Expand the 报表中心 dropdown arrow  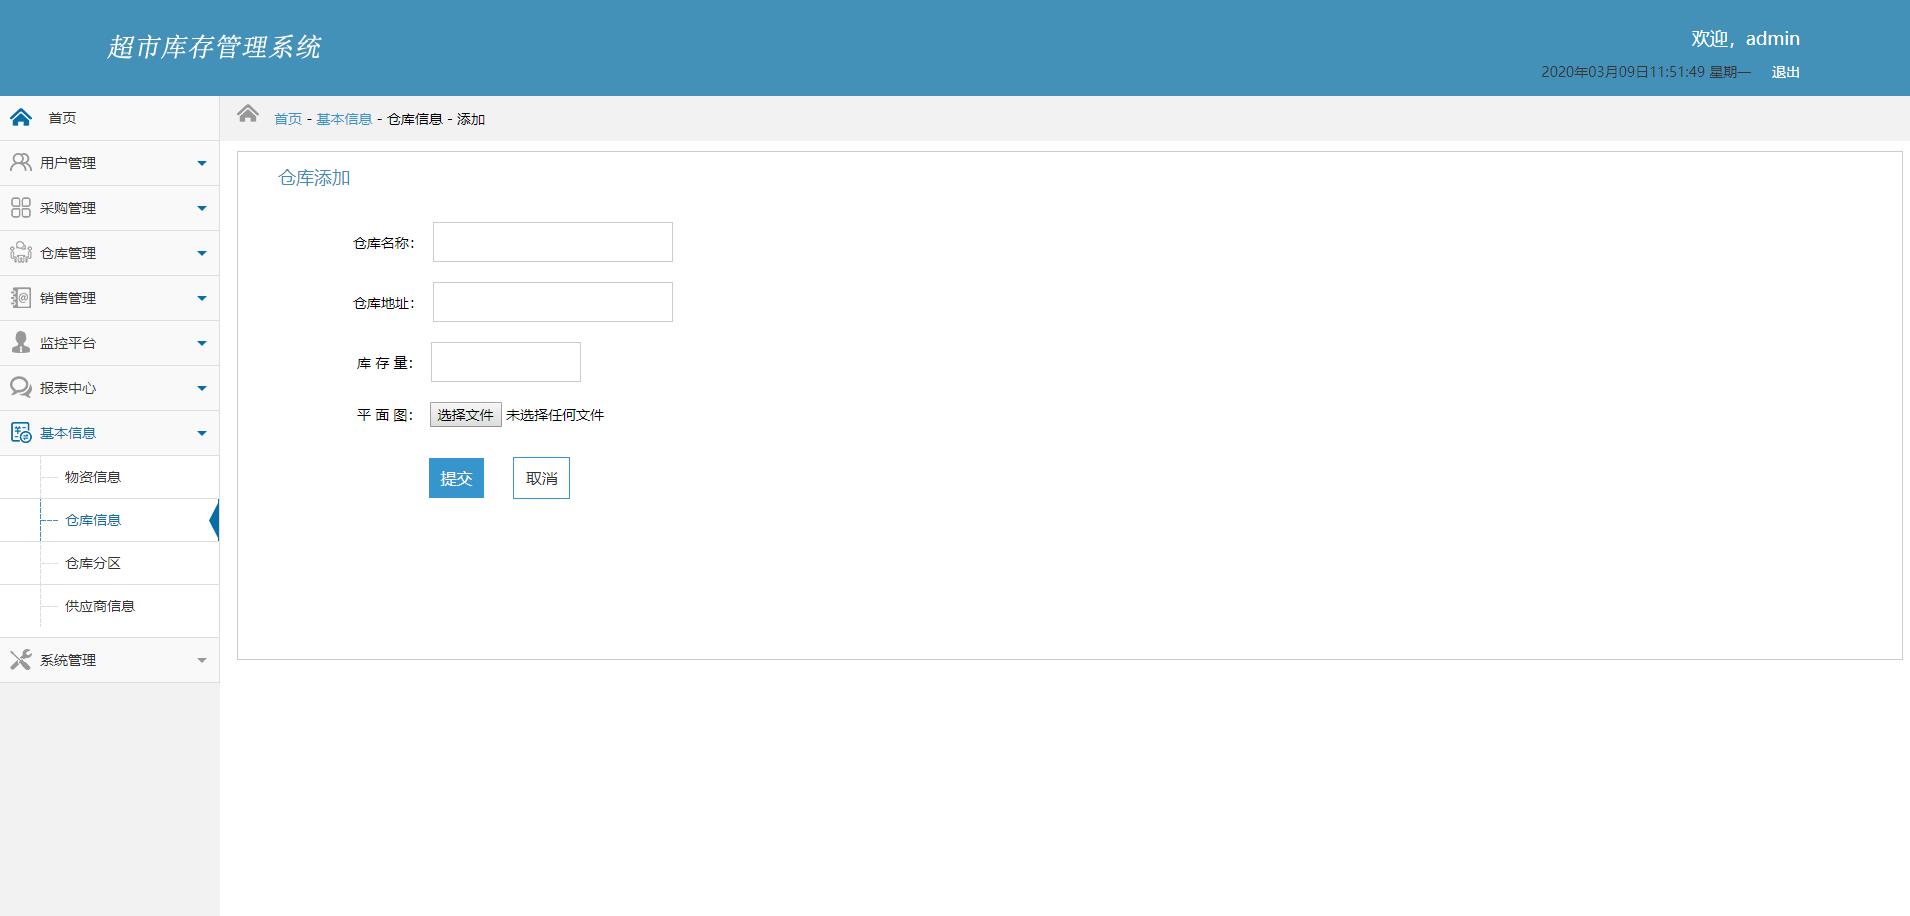coord(201,388)
